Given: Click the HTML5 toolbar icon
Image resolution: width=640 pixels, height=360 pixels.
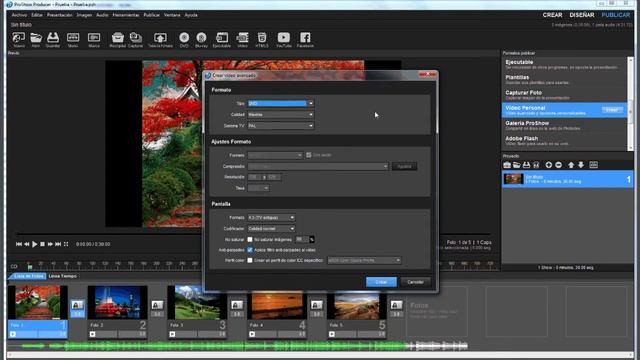Looking at the screenshot, I should coord(262,39).
